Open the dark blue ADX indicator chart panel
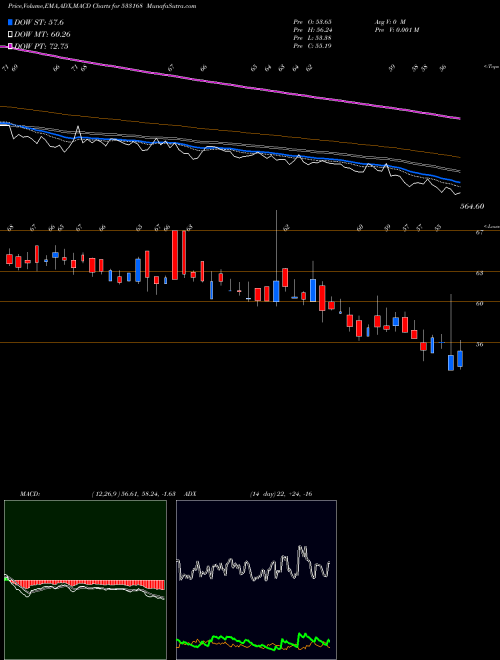Viewport: 500px width, 660px height. coord(256,580)
